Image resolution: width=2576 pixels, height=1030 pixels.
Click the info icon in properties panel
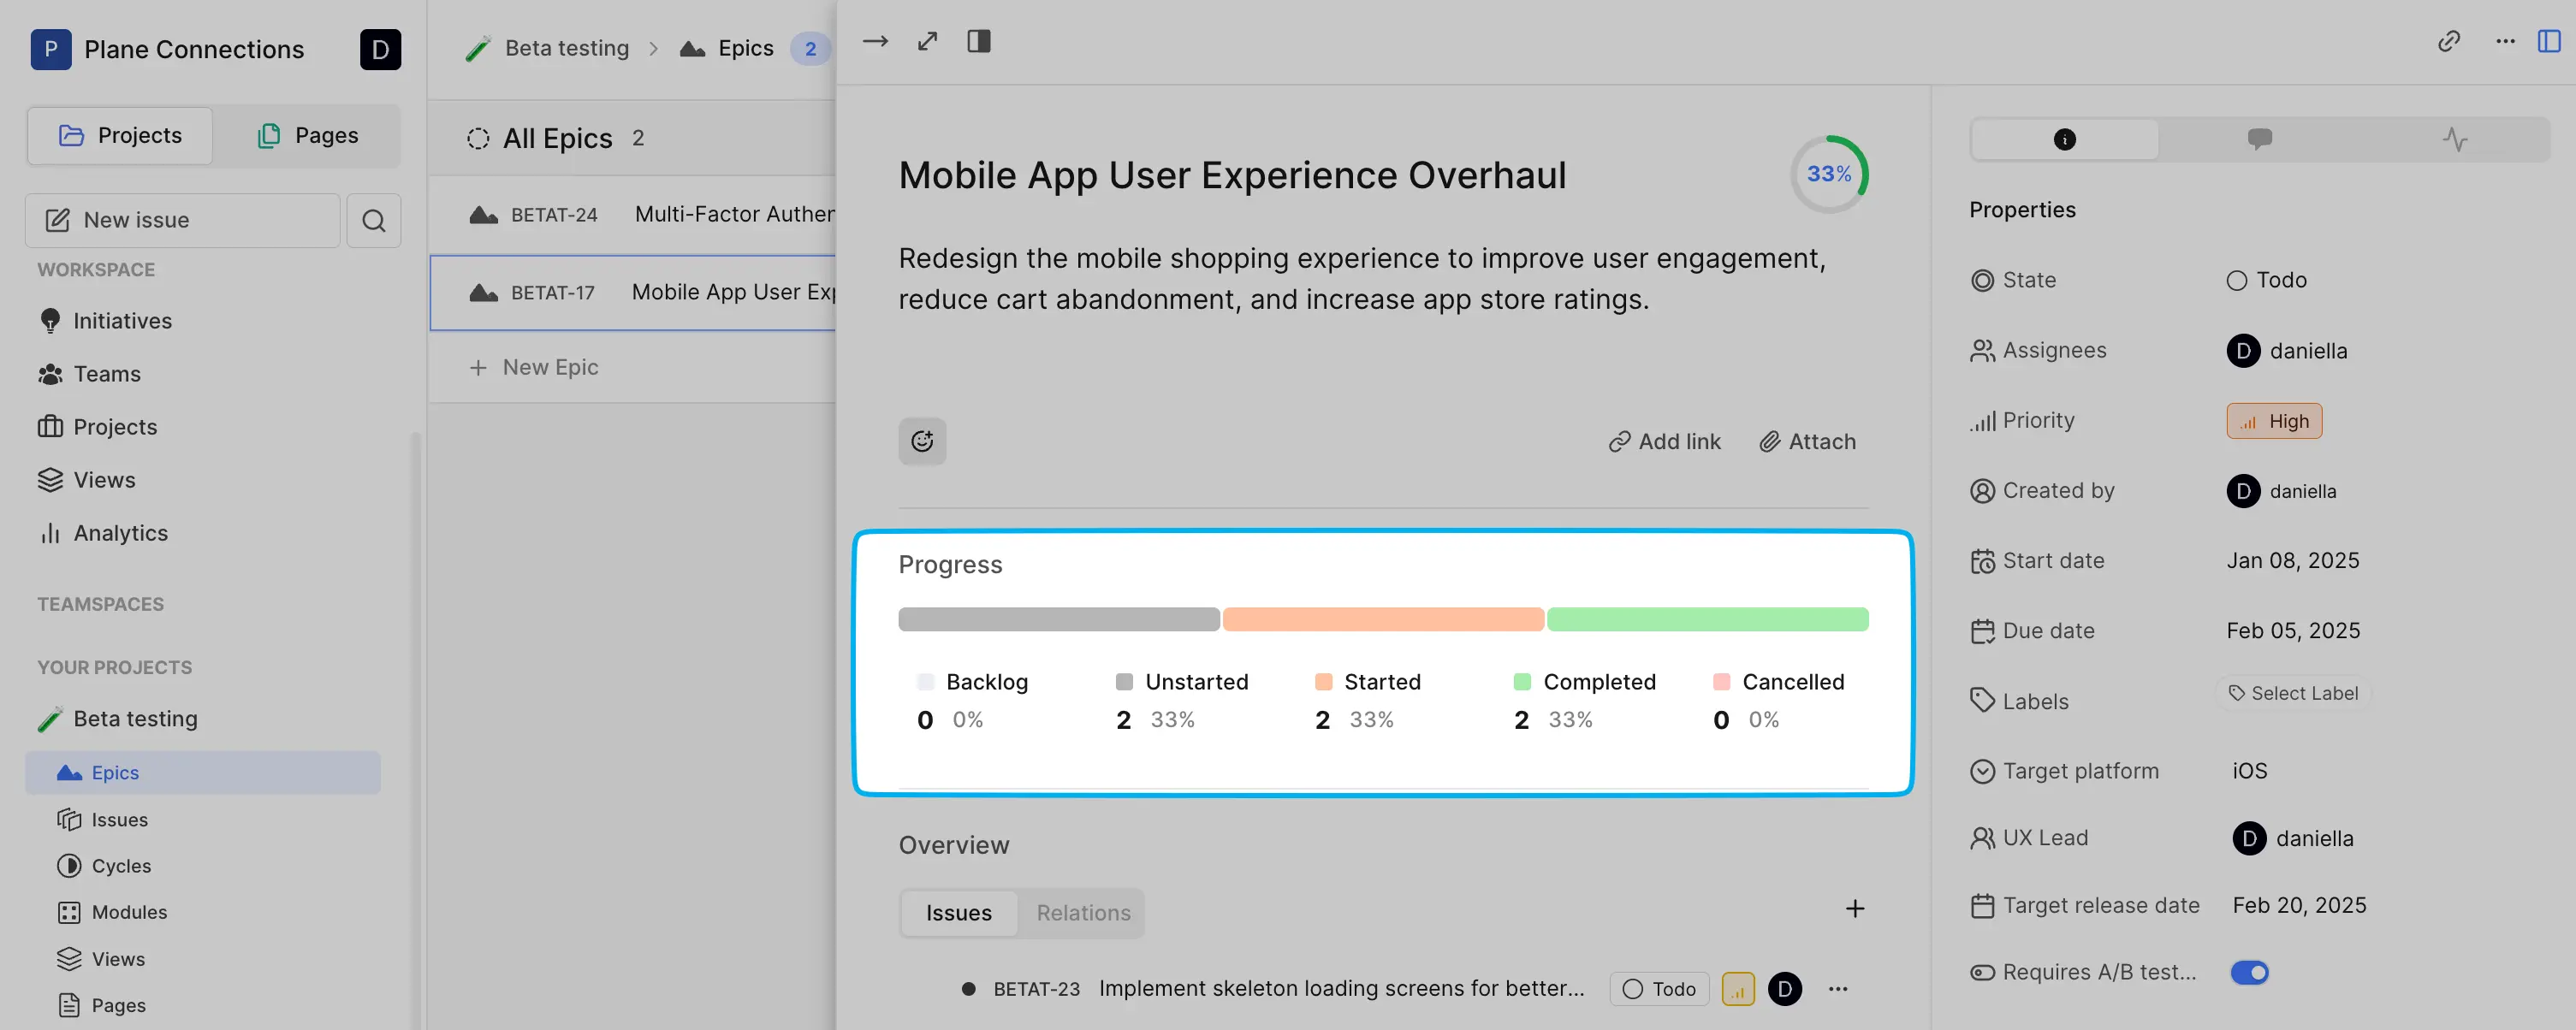[x=2065, y=138]
